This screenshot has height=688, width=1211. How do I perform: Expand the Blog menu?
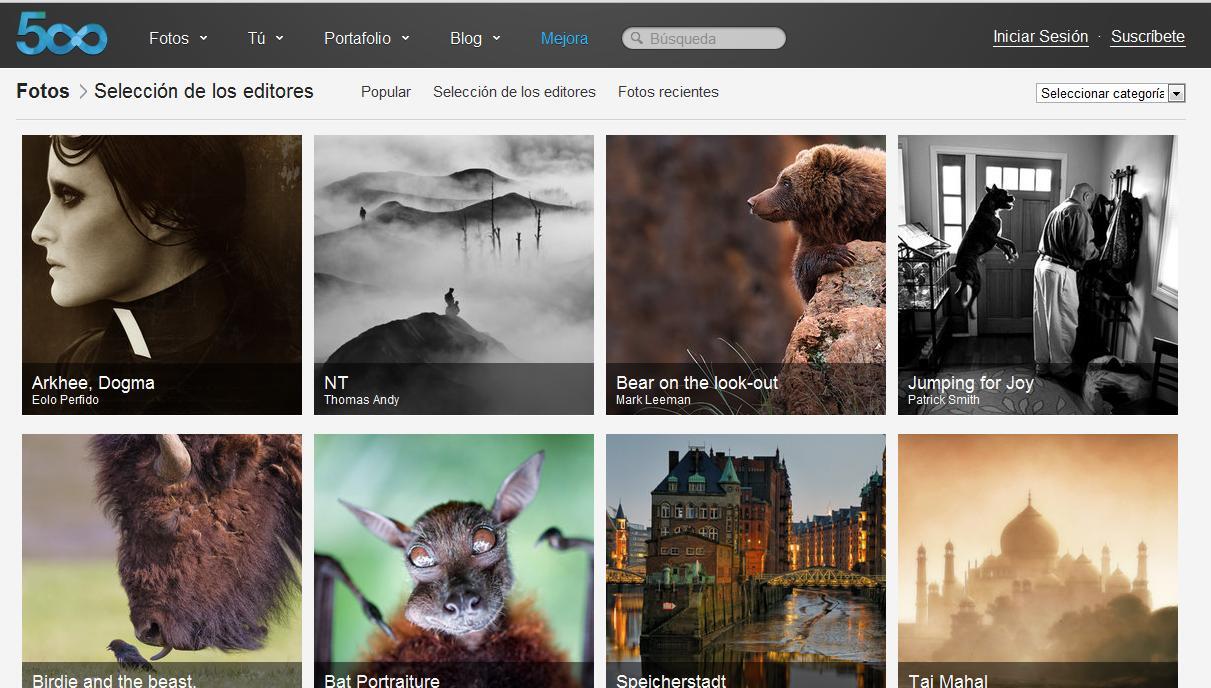(x=475, y=39)
